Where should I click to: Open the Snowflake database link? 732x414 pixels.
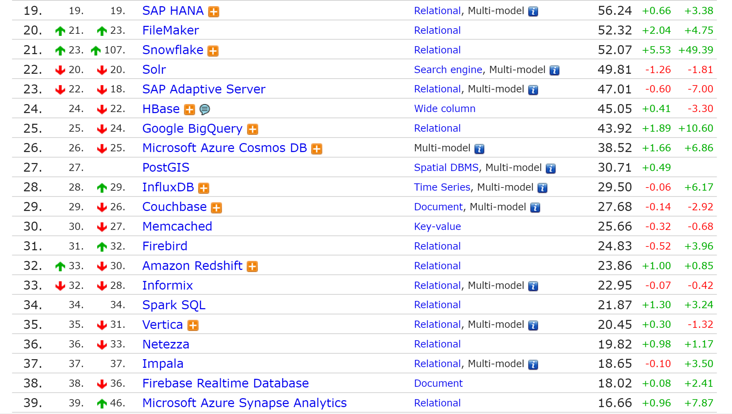click(173, 50)
